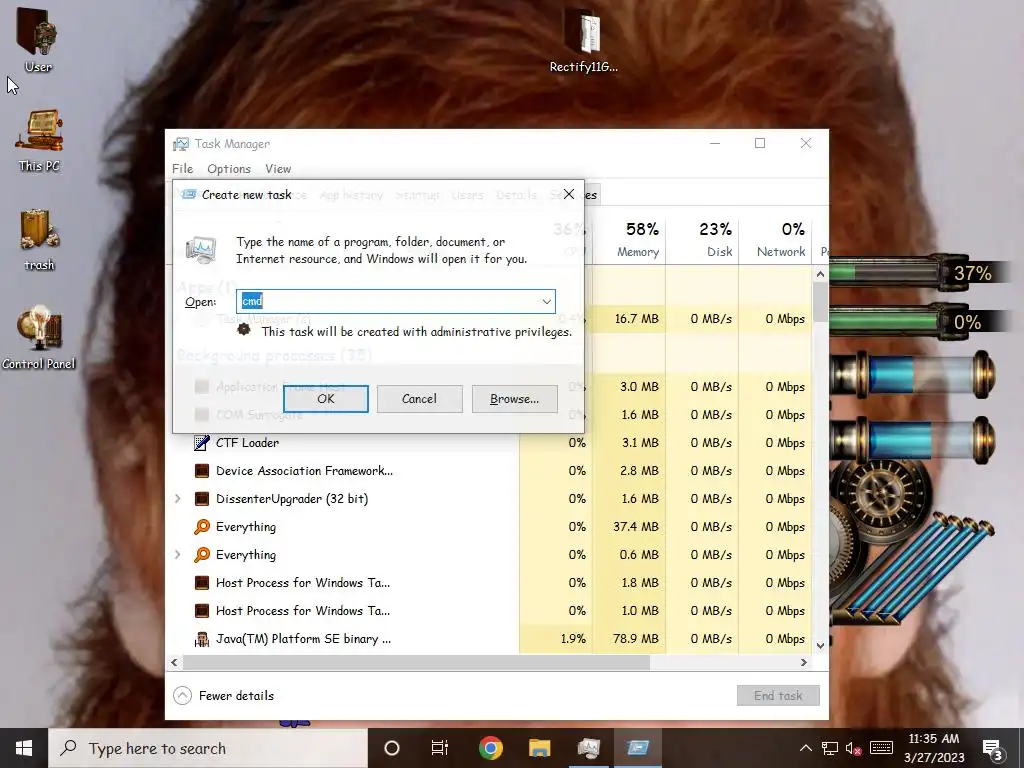Click the vertical scrollbar up arrow
Viewport: 1024px width, 768px height.
click(820, 274)
